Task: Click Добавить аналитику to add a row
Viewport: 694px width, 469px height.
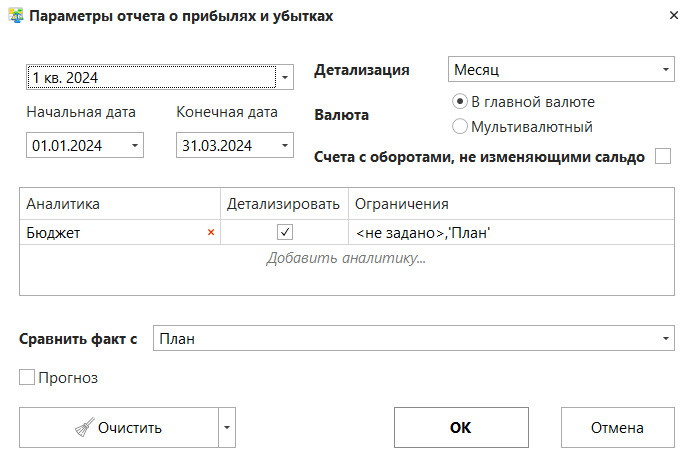Action: [x=346, y=259]
